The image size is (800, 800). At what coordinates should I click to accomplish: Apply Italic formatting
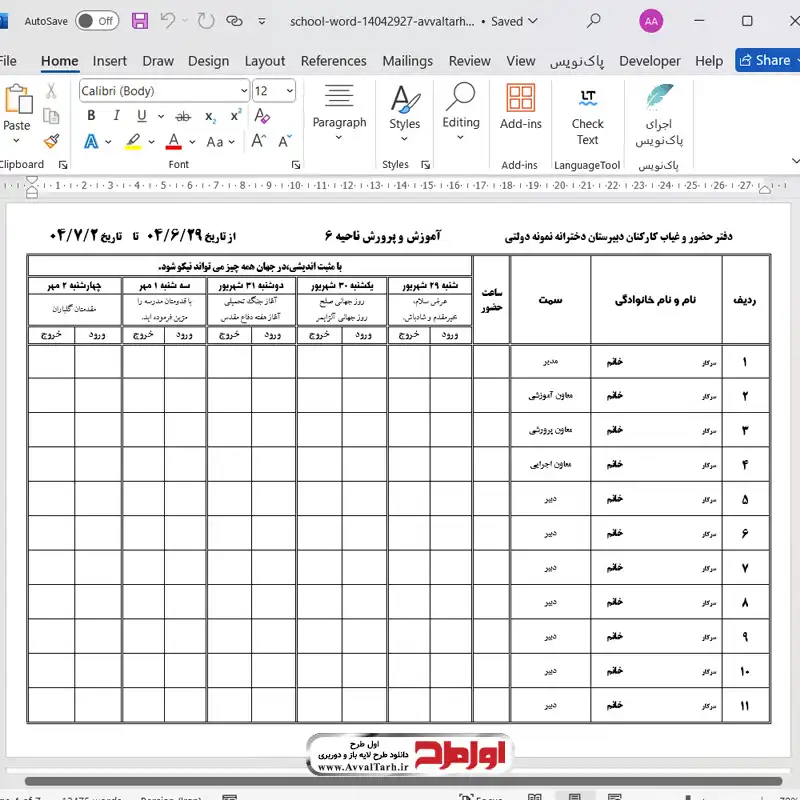coord(116,116)
